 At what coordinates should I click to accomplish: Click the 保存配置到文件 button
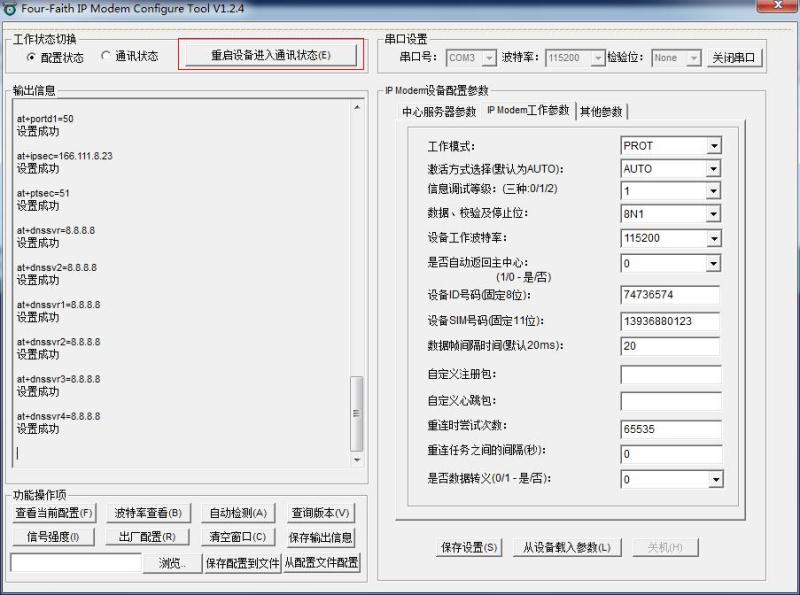coord(243,563)
